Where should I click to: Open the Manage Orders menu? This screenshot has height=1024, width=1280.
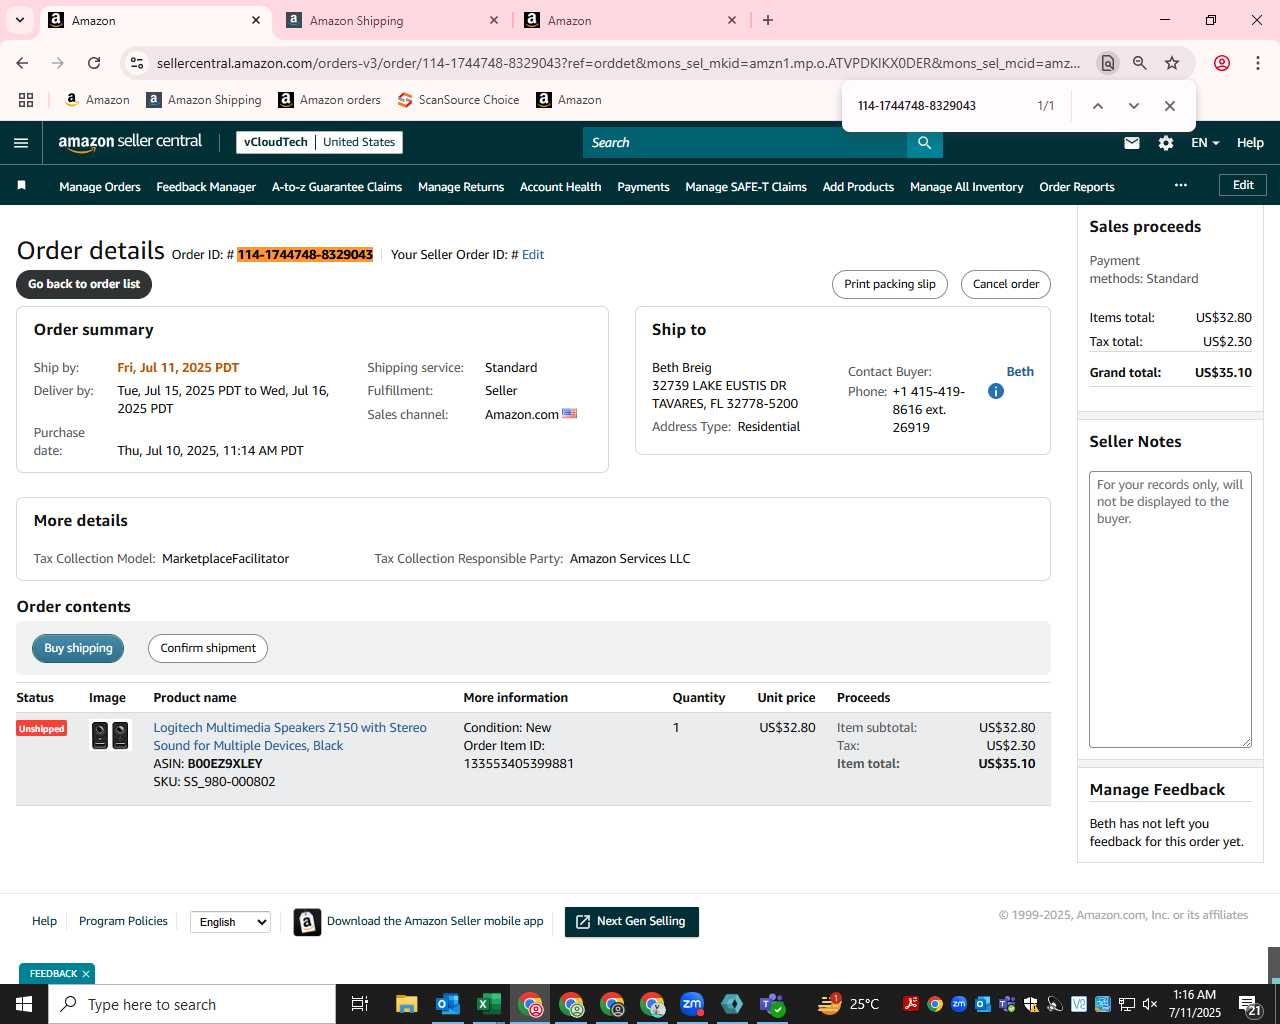[x=100, y=187]
